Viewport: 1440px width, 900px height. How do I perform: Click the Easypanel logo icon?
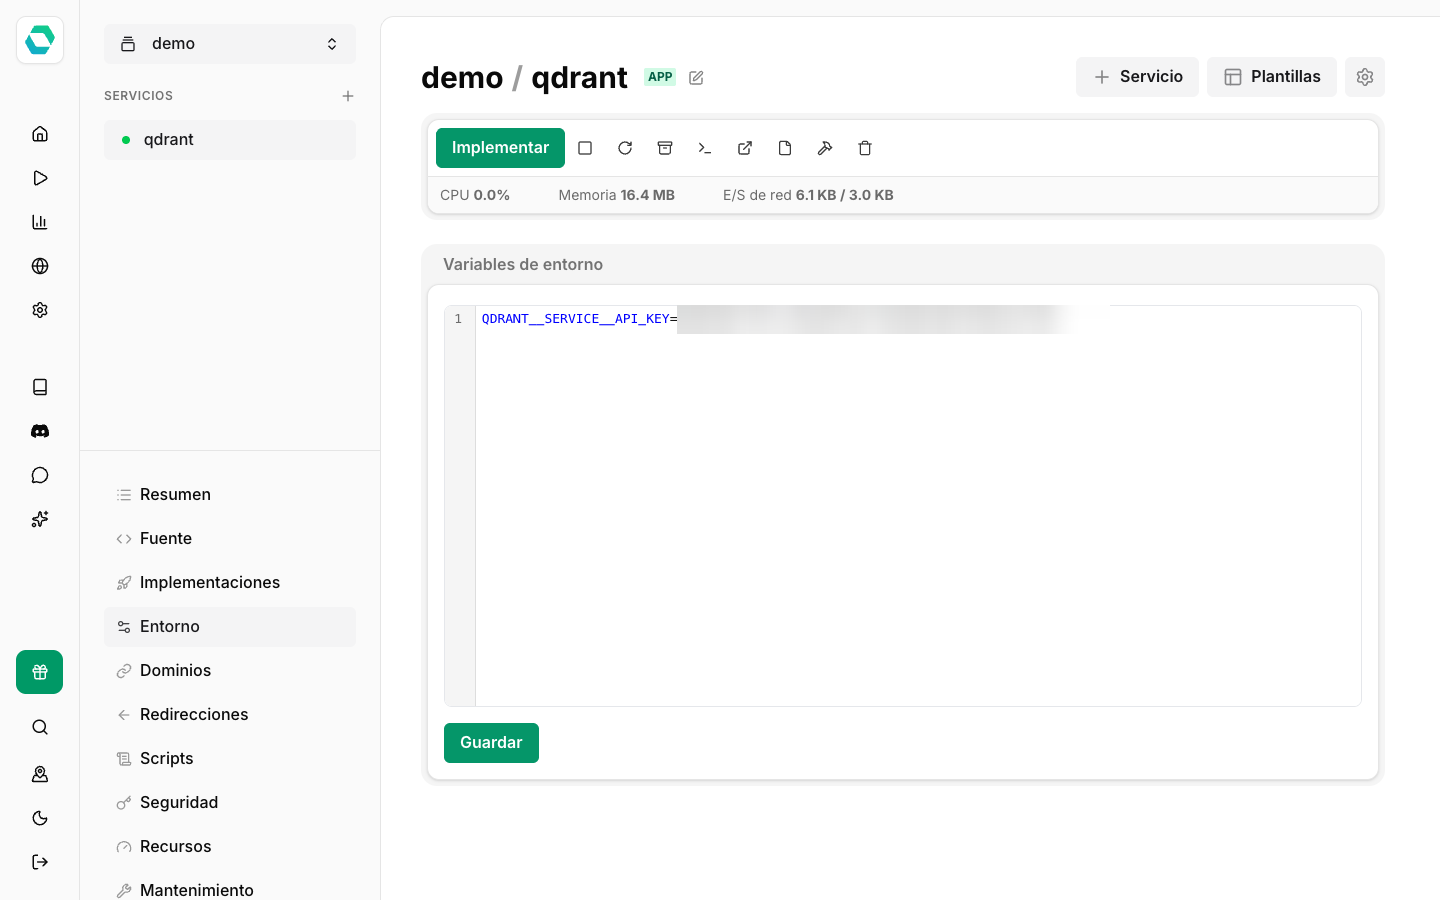pyautogui.click(x=40, y=40)
